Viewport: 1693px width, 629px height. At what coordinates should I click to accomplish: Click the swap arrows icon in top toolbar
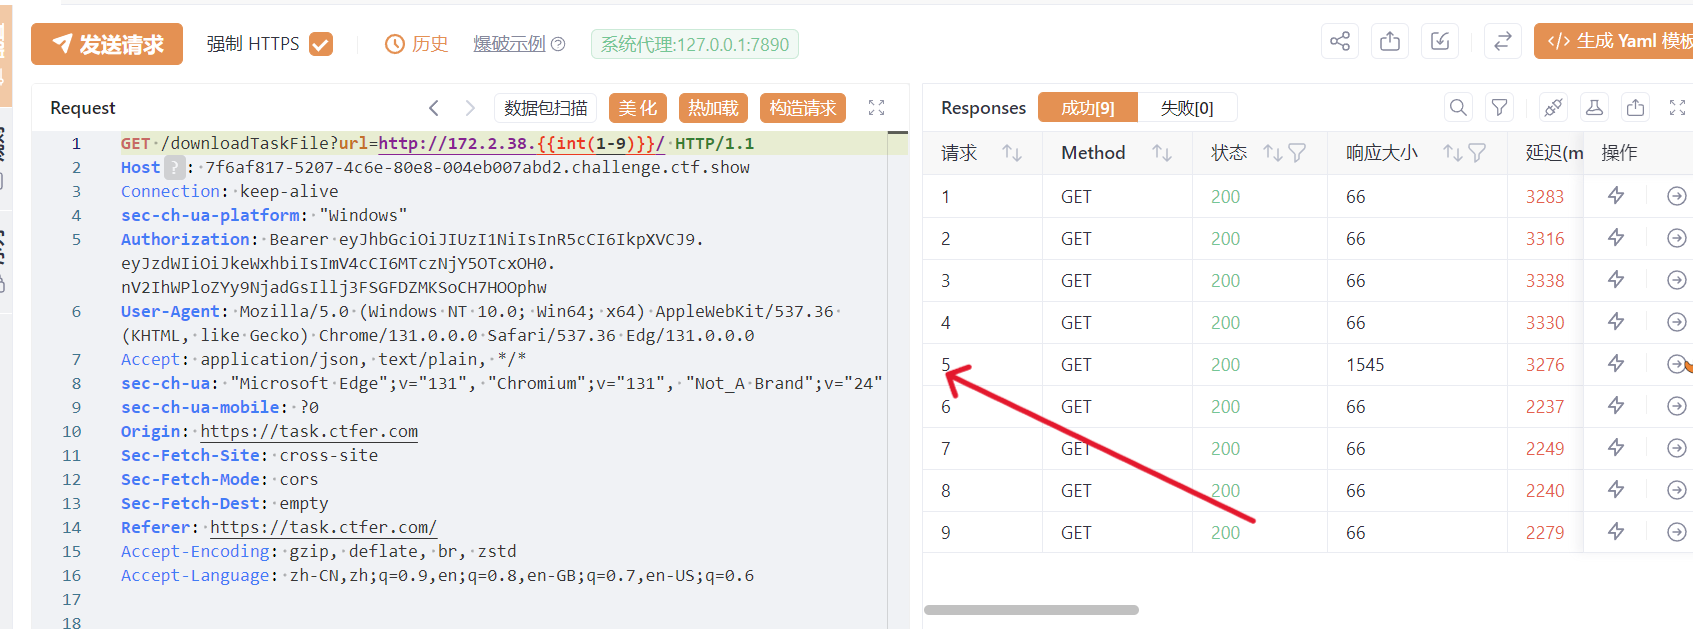point(1502,41)
